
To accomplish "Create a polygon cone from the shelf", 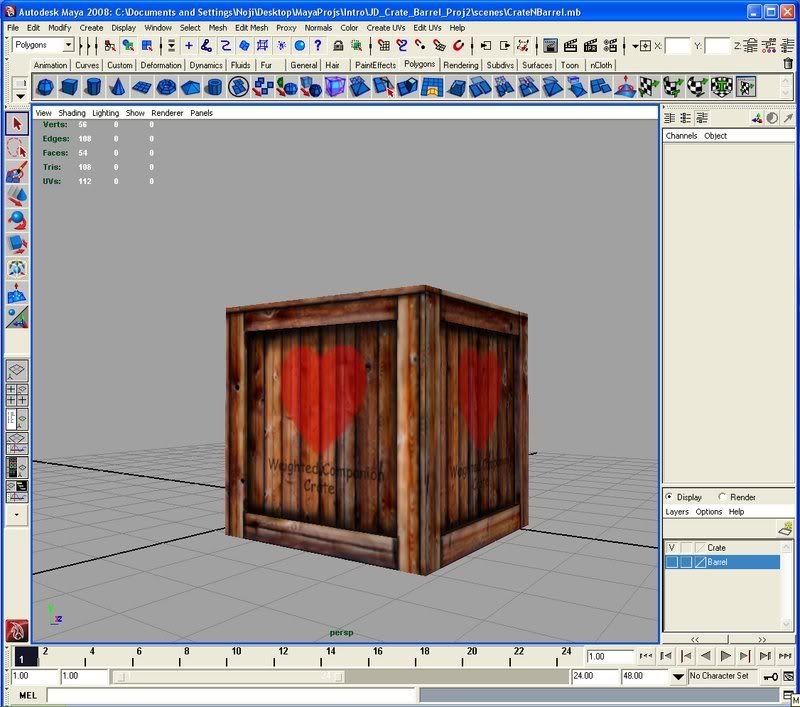I will [118, 87].
